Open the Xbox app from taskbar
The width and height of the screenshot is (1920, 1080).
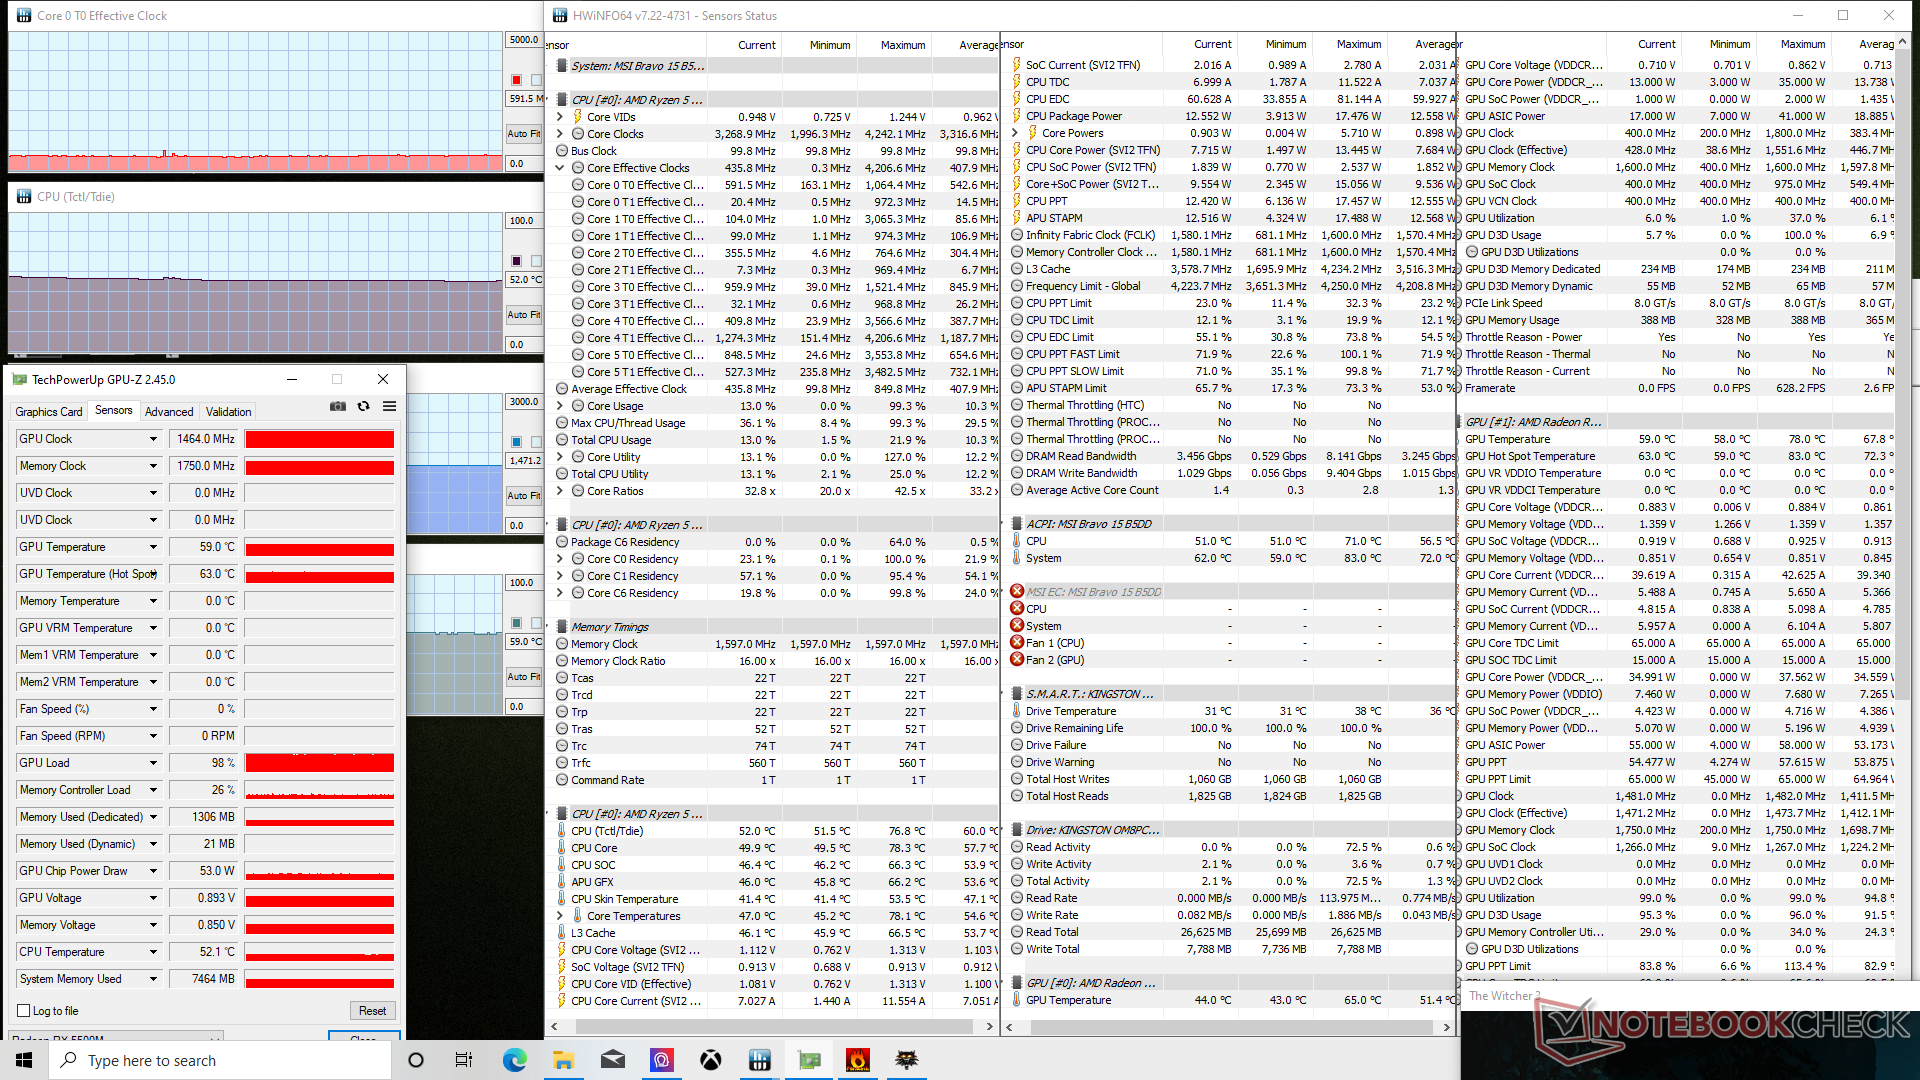(x=711, y=1060)
